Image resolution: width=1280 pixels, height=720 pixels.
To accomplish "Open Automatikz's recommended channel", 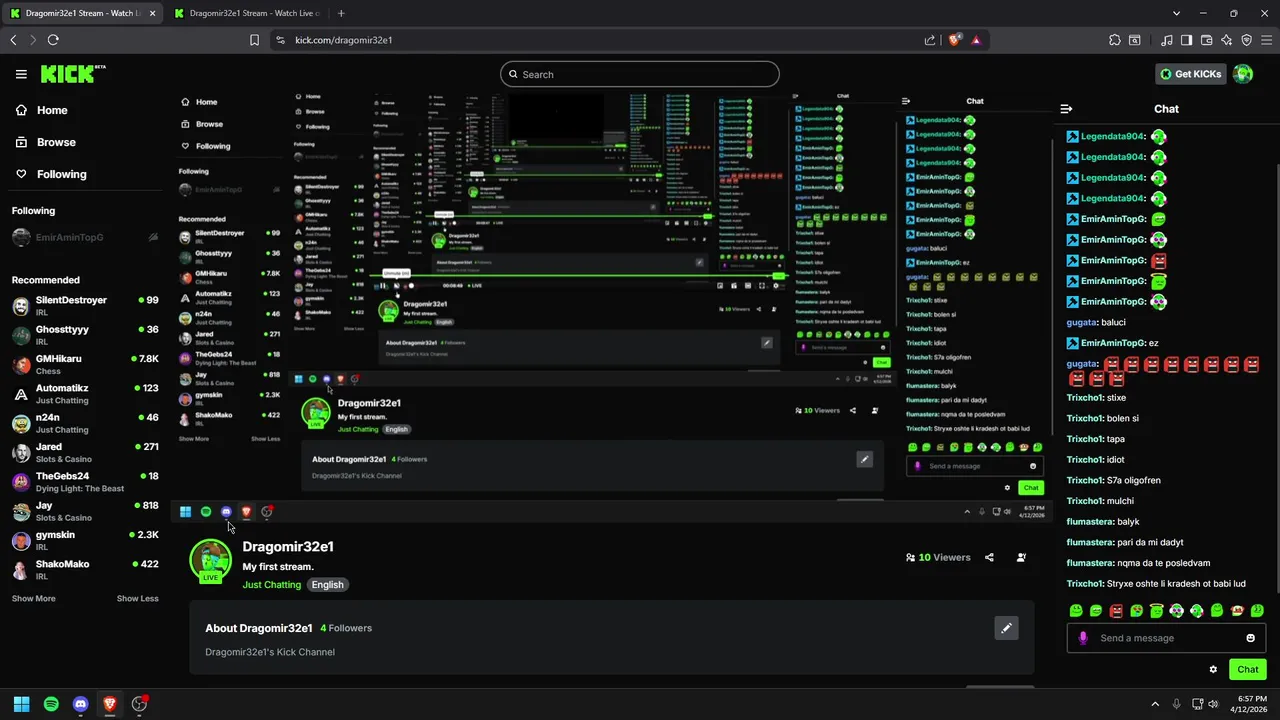I will (85, 393).
